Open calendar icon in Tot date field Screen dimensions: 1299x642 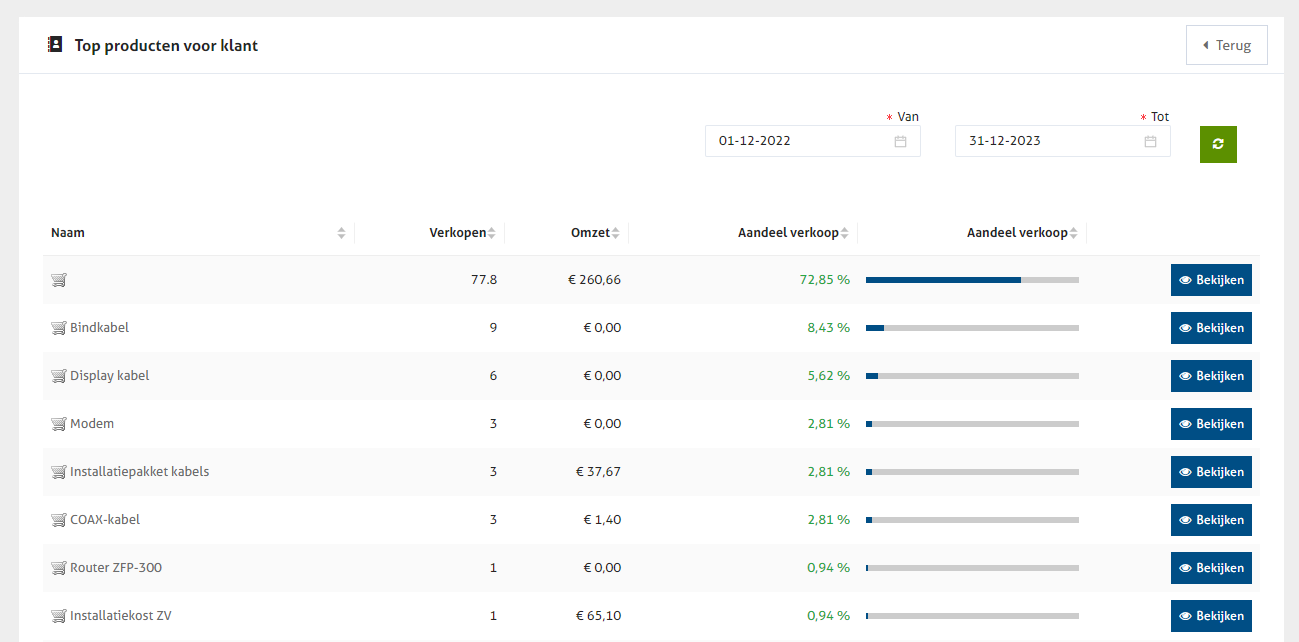point(1150,141)
